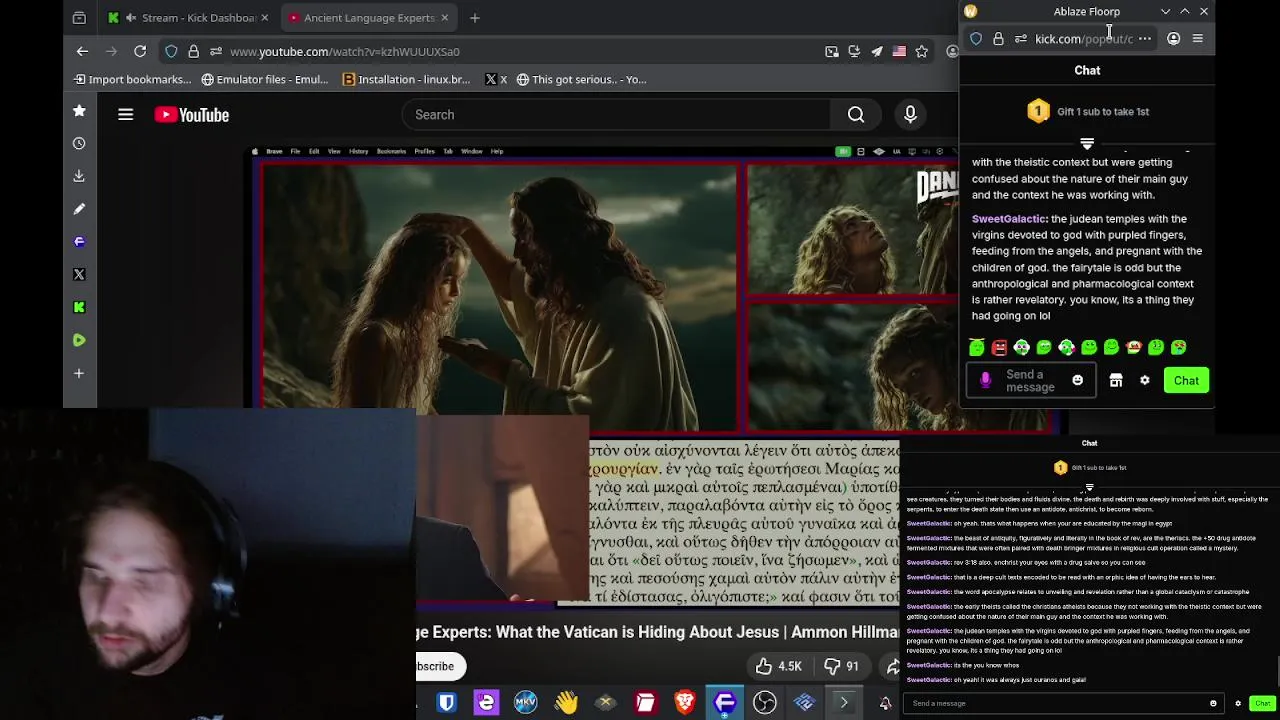
Task: Open Import bookmarks... bookmark
Action: point(132,79)
